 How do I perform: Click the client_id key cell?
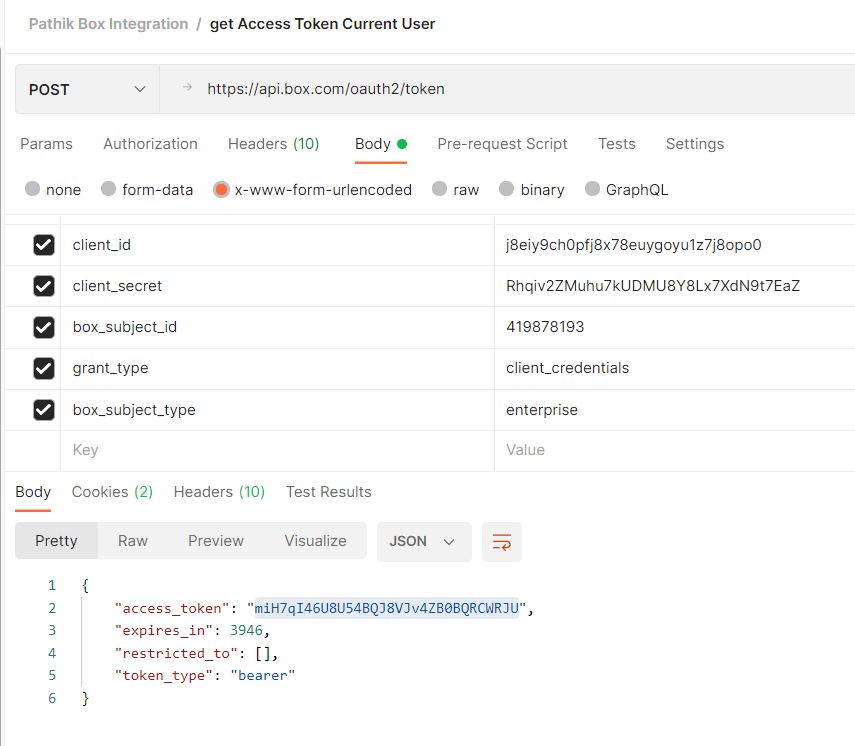click(278, 245)
